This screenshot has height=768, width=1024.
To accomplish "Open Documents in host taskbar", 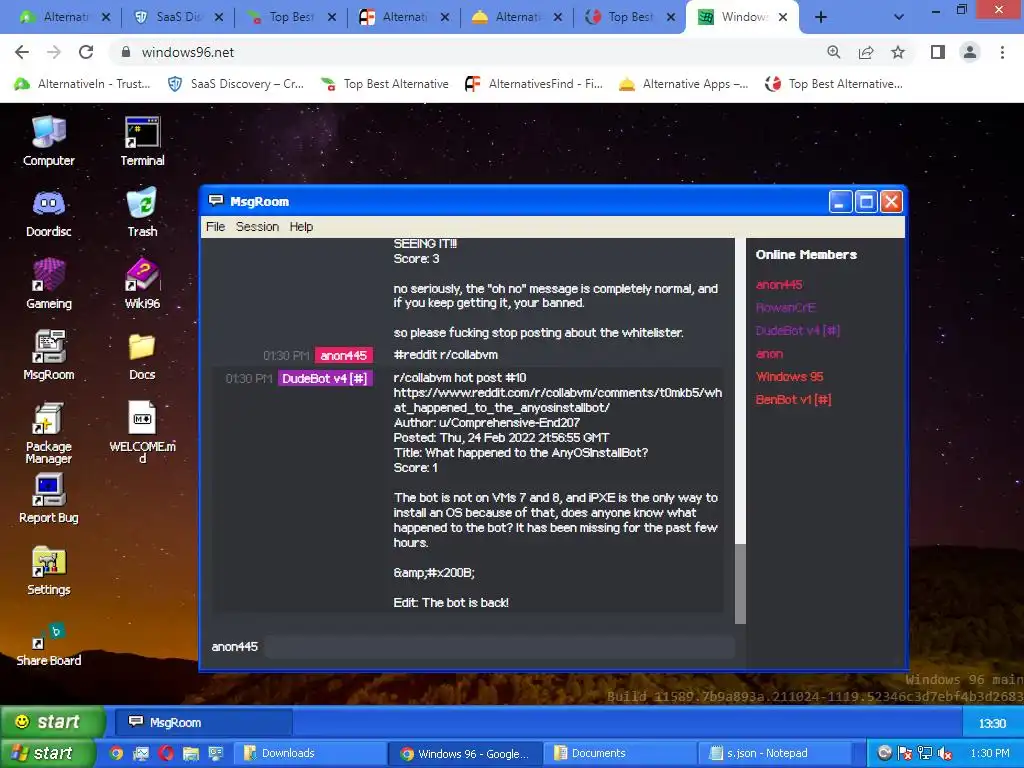I will [x=620, y=753].
